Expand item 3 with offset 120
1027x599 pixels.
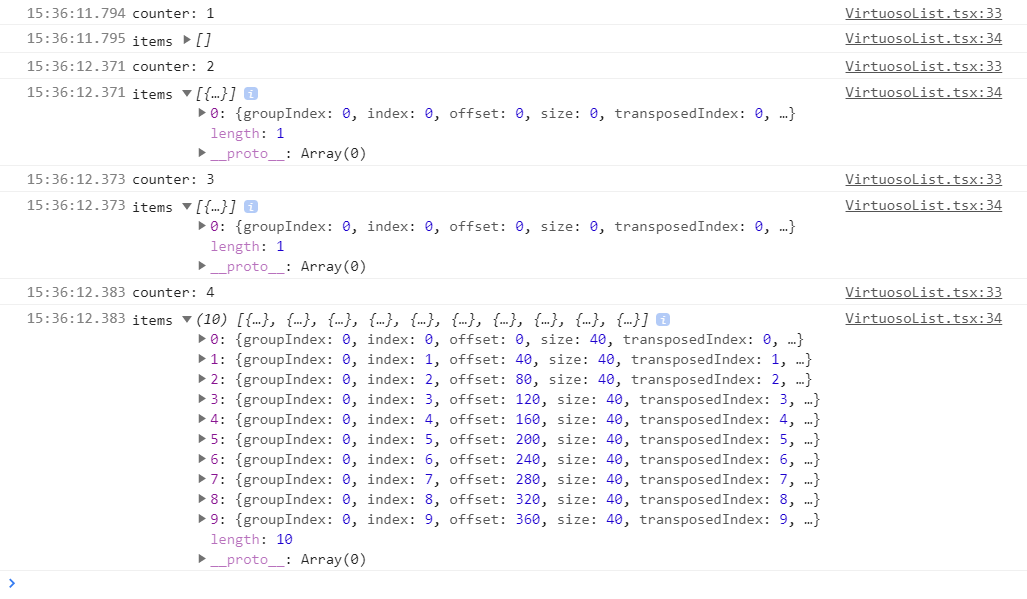[202, 399]
